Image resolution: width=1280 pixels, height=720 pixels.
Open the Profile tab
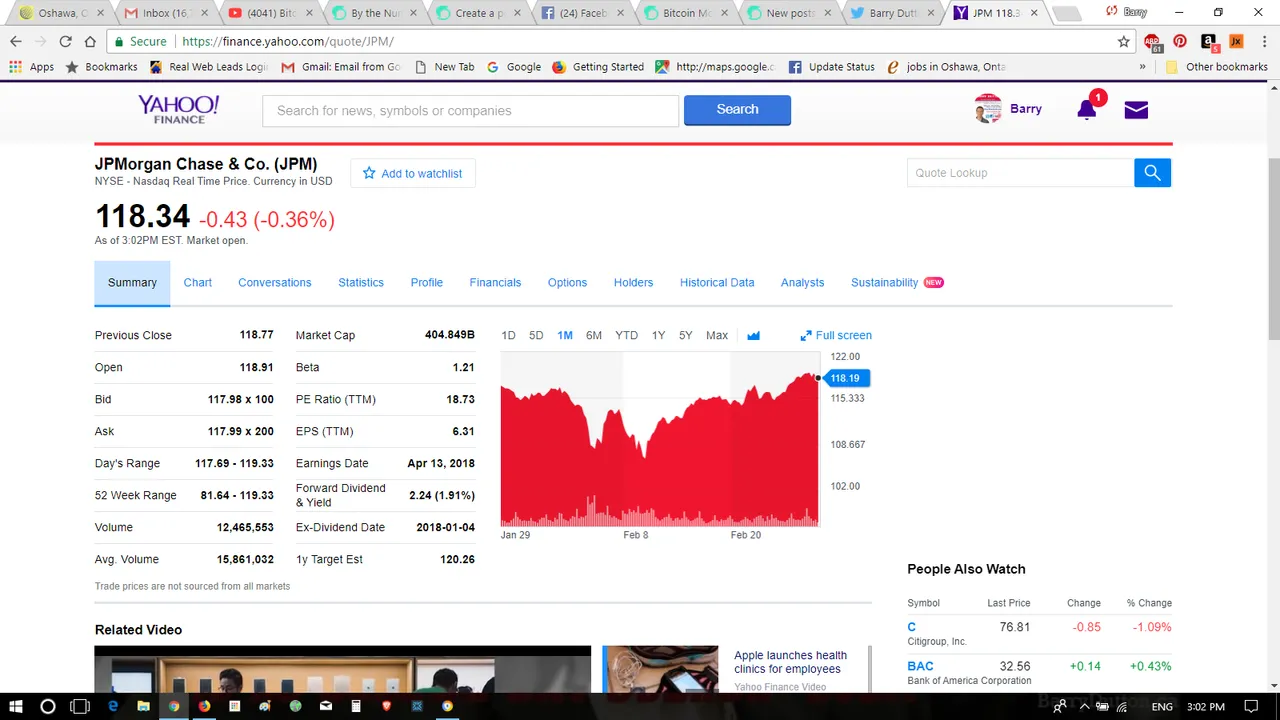point(427,283)
